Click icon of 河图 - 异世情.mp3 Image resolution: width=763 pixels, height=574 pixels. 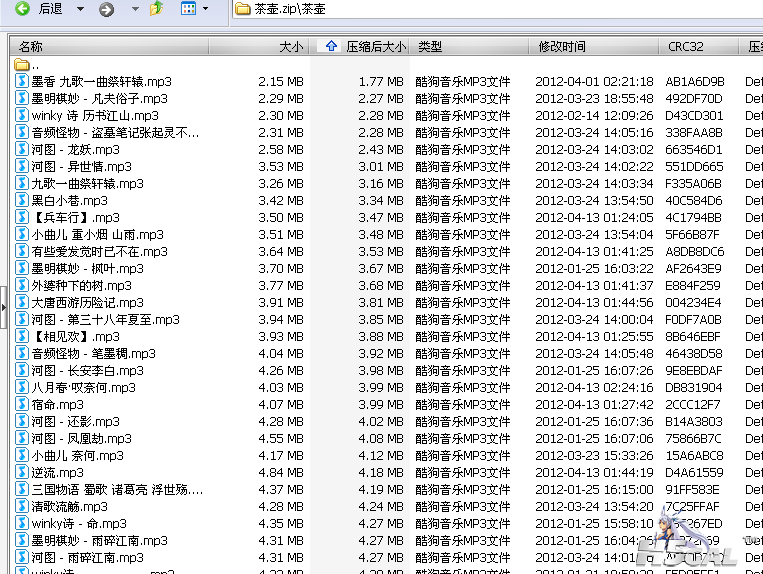coord(21,166)
